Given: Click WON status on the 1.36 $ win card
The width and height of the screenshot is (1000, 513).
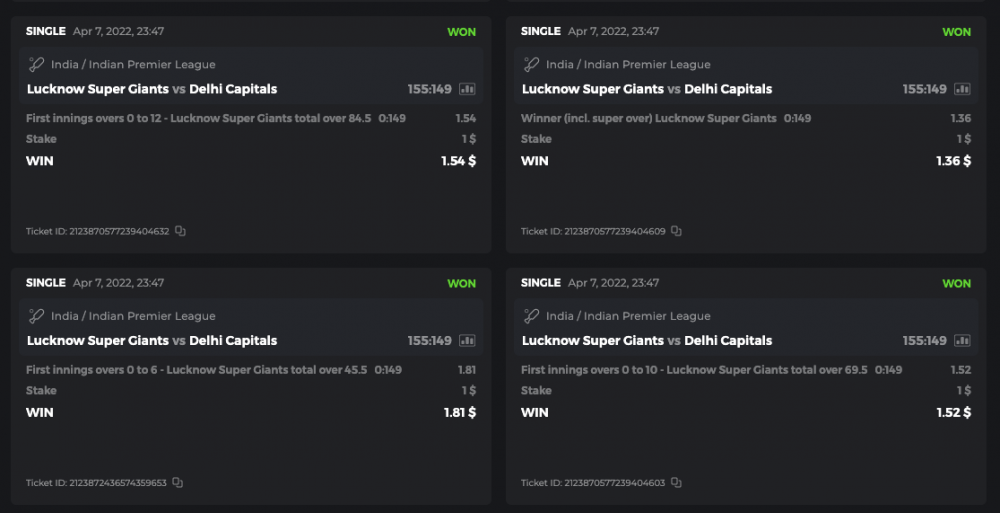Looking at the screenshot, I should tap(956, 32).
